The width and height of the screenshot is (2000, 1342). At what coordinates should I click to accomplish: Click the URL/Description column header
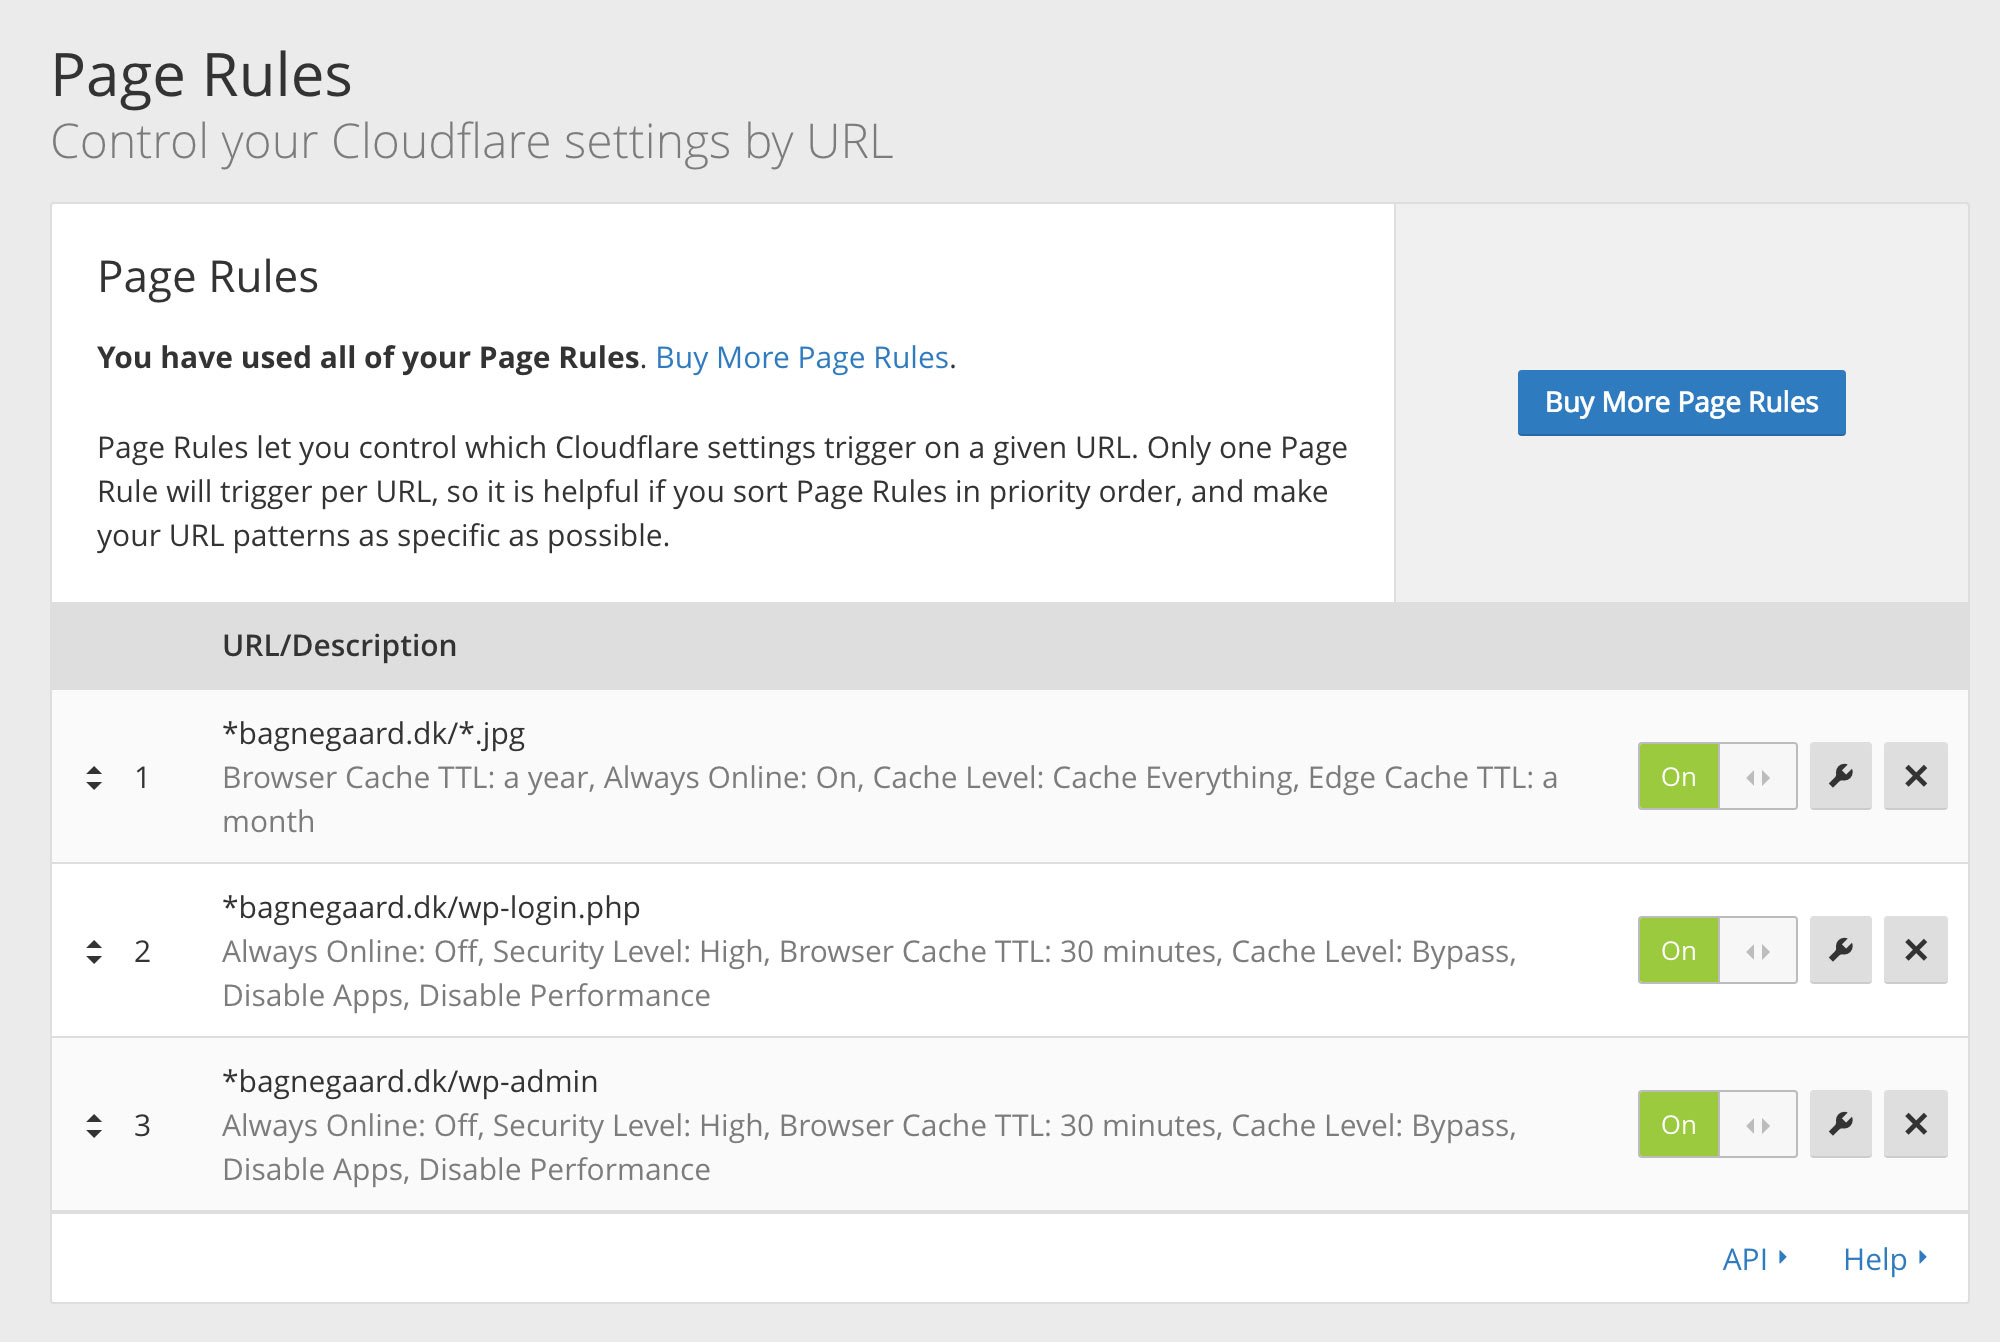pos(339,645)
